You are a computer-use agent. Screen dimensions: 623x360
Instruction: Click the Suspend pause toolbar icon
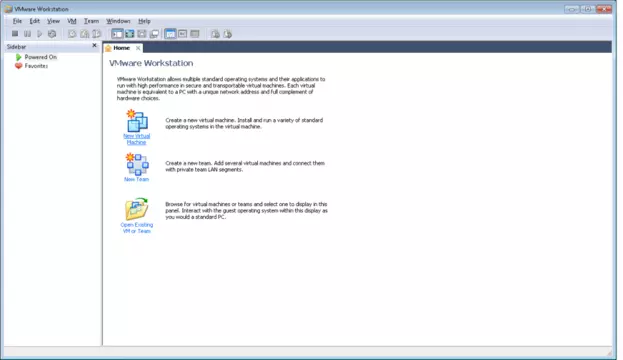tap(27, 34)
